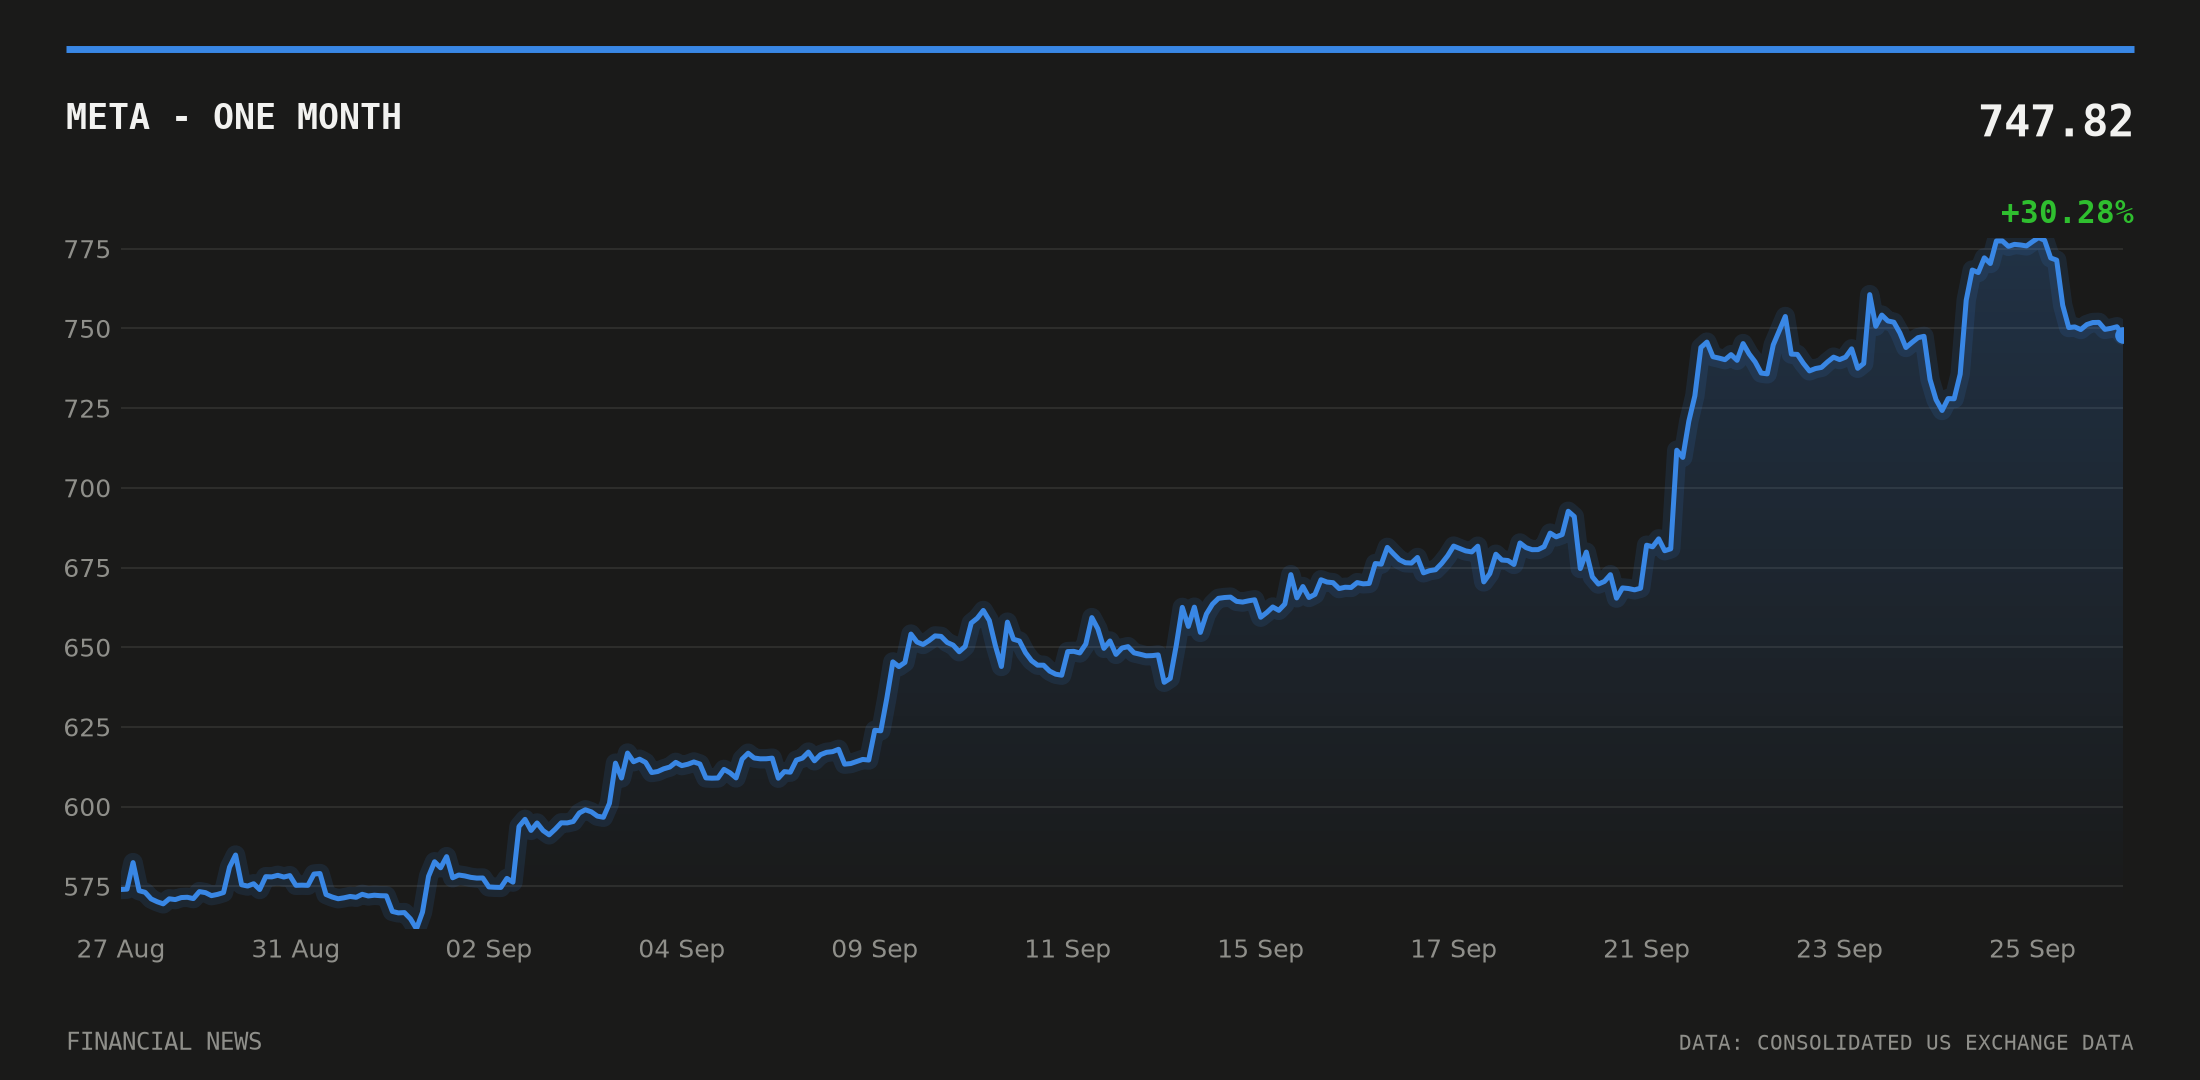The height and width of the screenshot is (1080, 2200).
Task: Click the 725 y-axis label
Action: pyautogui.click(x=87, y=408)
